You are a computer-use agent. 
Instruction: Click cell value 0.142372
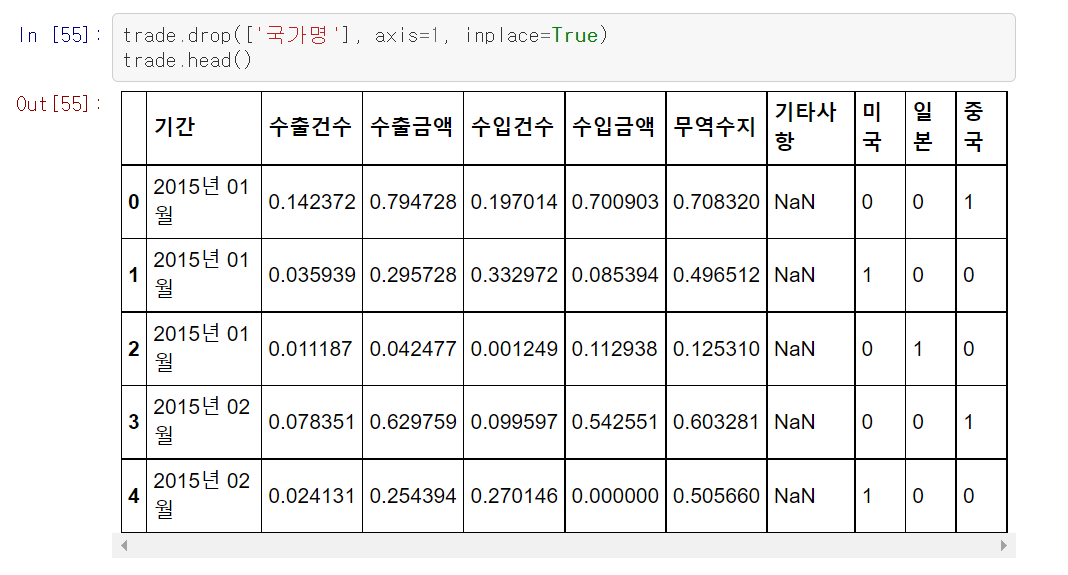[x=312, y=202]
